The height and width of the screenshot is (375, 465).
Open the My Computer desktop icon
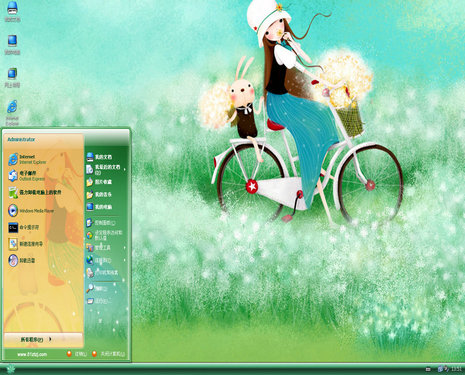pos(12,44)
